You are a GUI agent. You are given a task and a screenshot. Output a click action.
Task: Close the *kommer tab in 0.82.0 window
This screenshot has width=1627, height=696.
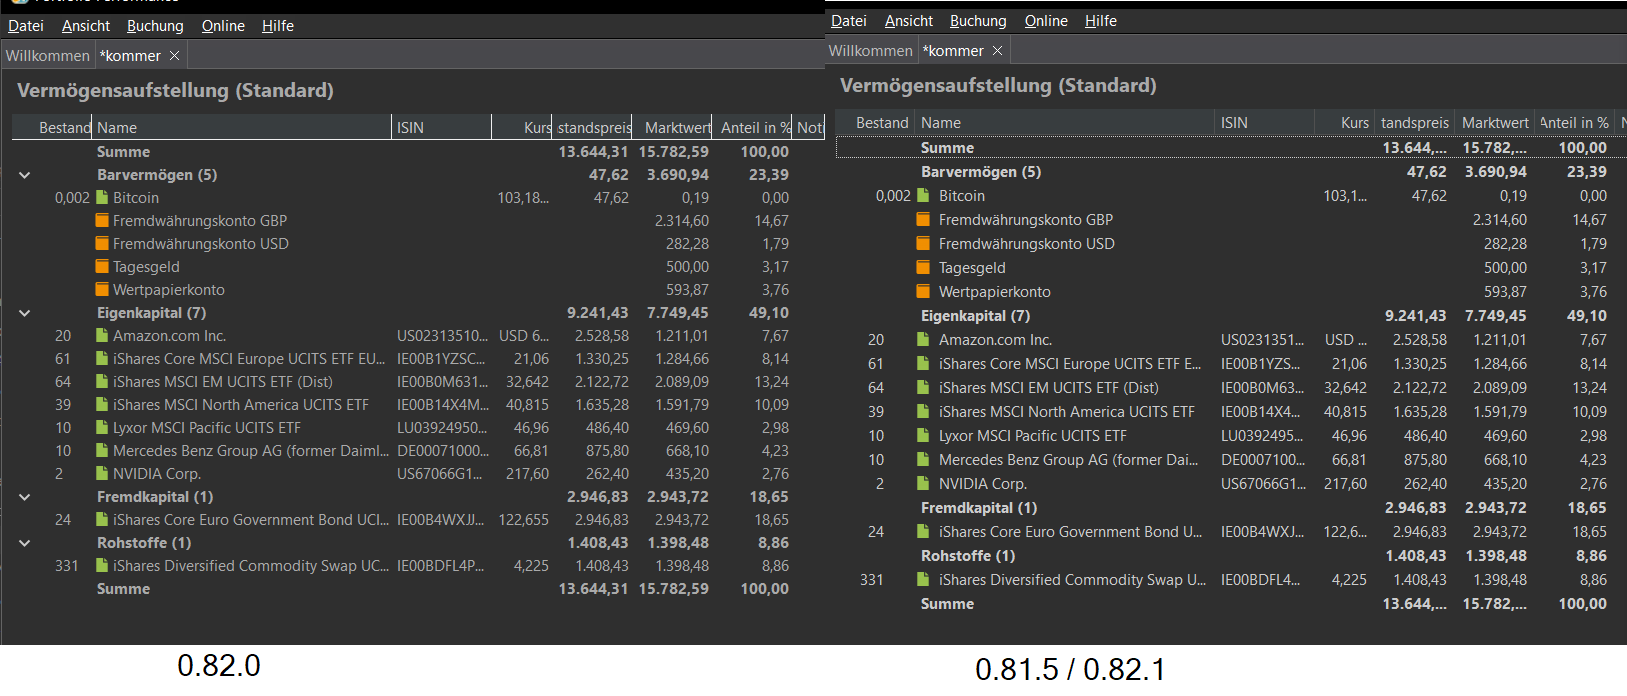click(x=174, y=56)
